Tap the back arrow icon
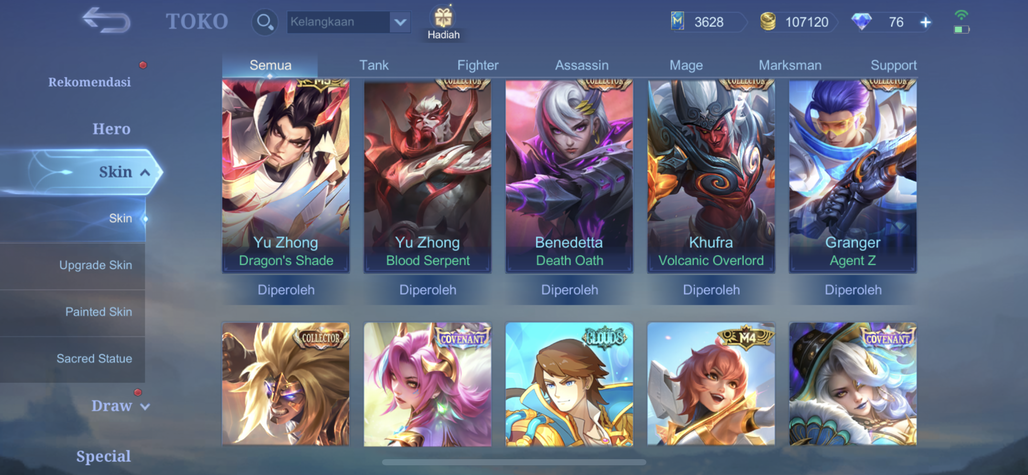Image resolution: width=1028 pixels, height=475 pixels. (x=106, y=20)
